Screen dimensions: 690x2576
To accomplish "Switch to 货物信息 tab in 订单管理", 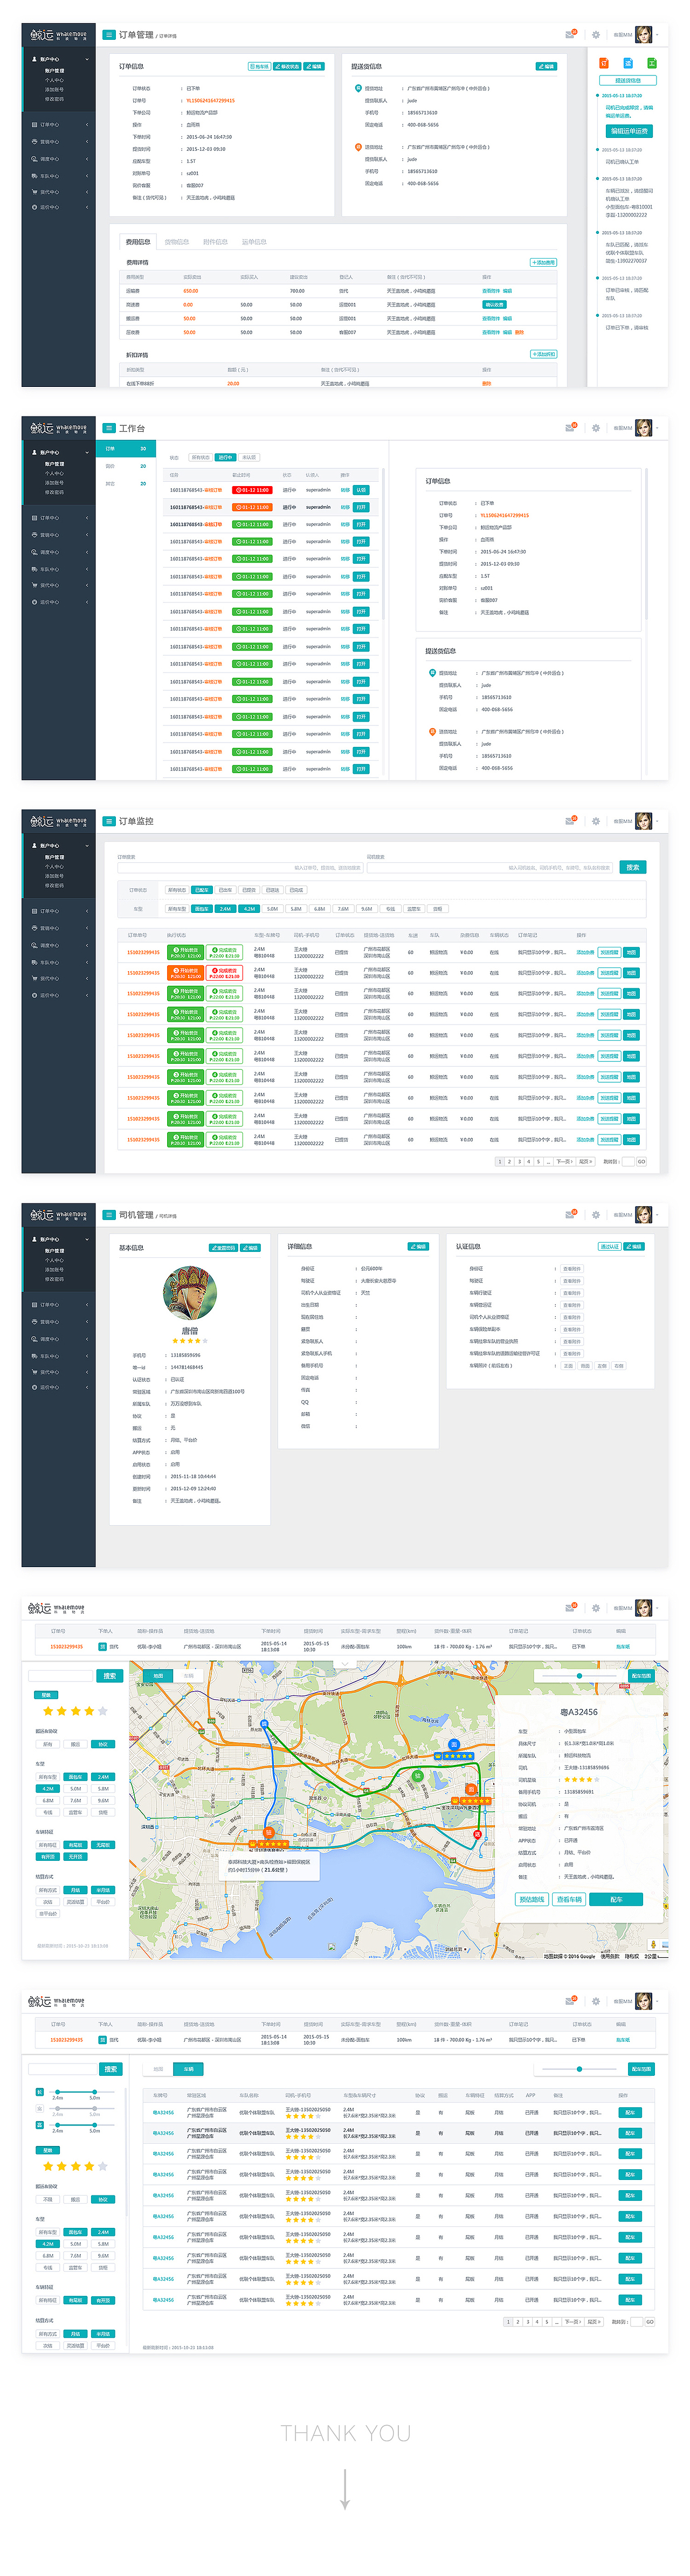I will pyautogui.click(x=177, y=242).
